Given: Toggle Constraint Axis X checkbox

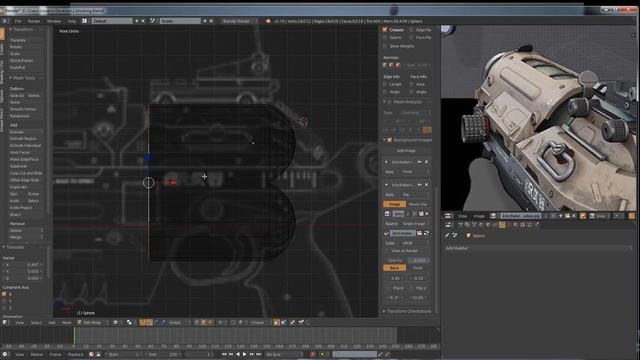Looking at the screenshot, I should coord(4,294).
